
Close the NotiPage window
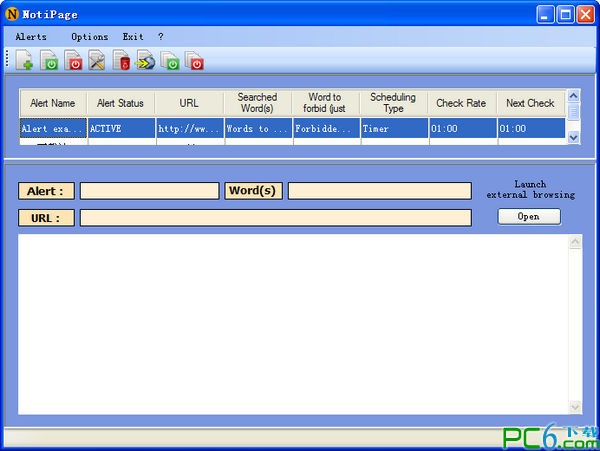[585, 15]
